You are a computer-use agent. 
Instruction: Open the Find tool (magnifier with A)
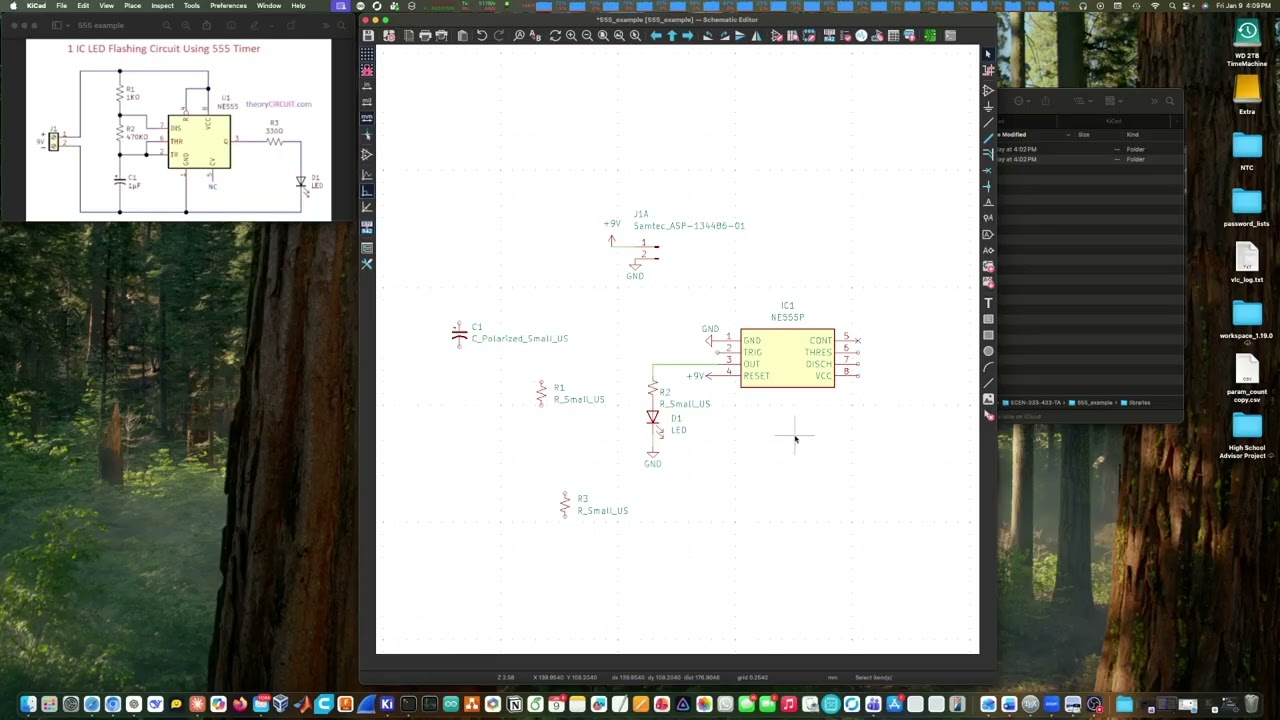coord(519,35)
